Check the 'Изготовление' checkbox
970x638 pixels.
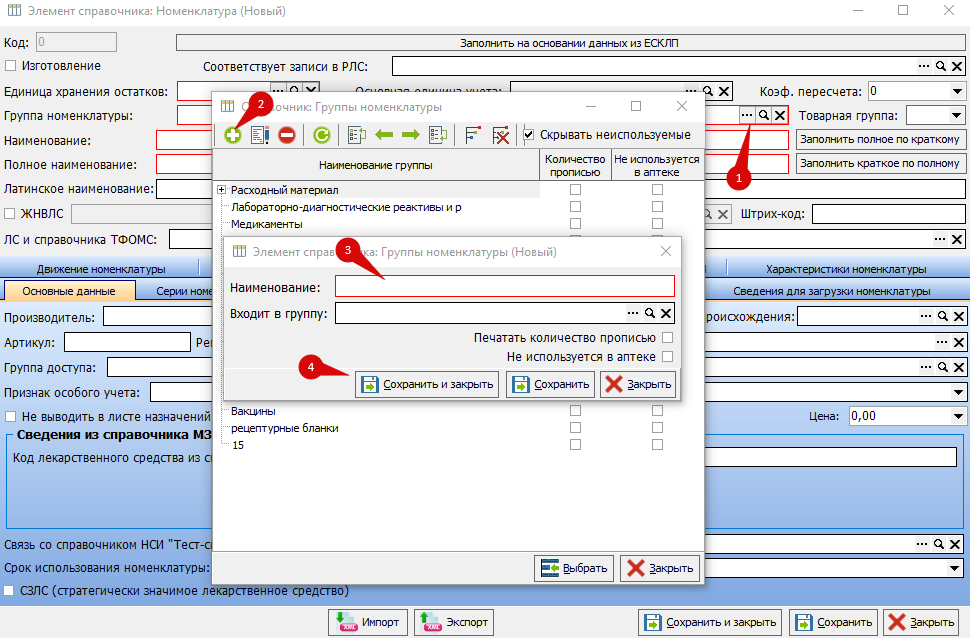(x=11, y=66)
